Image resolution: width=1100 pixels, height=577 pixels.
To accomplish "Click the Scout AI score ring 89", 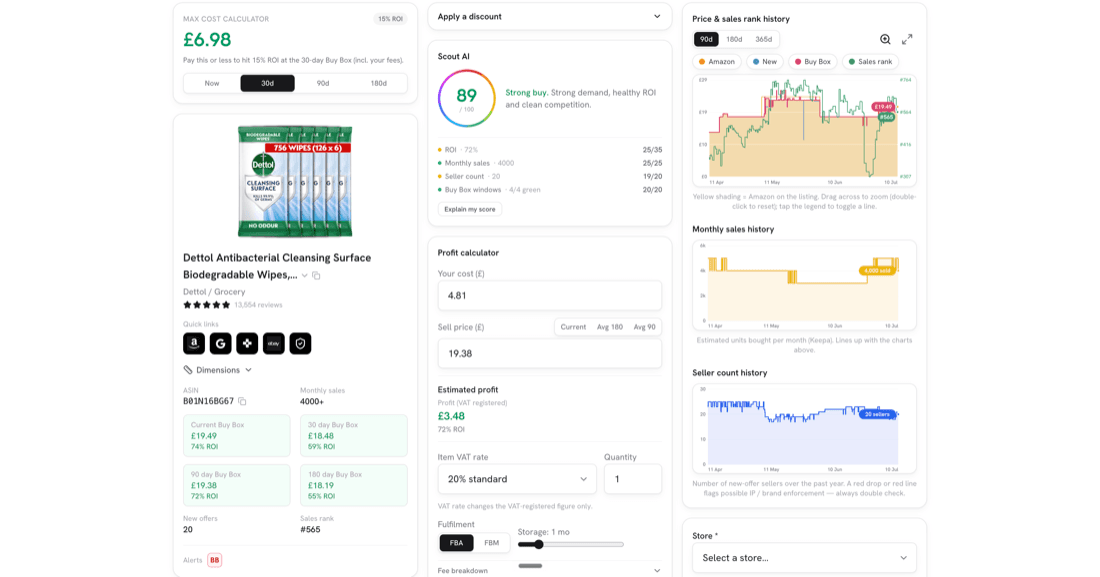I will pos(467,98).
